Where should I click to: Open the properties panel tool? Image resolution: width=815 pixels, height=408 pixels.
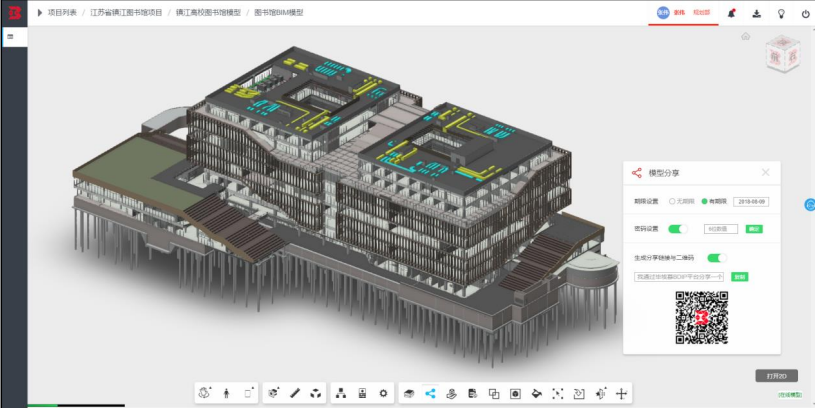coord(362,393)
